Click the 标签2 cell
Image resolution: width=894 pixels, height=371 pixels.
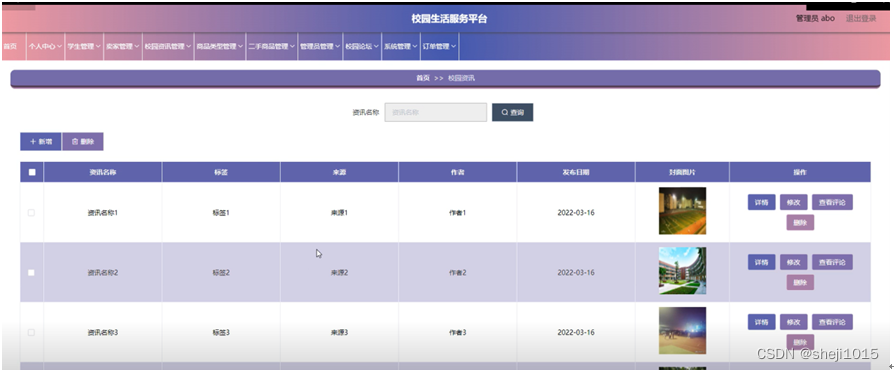click(x=221, y=272)
